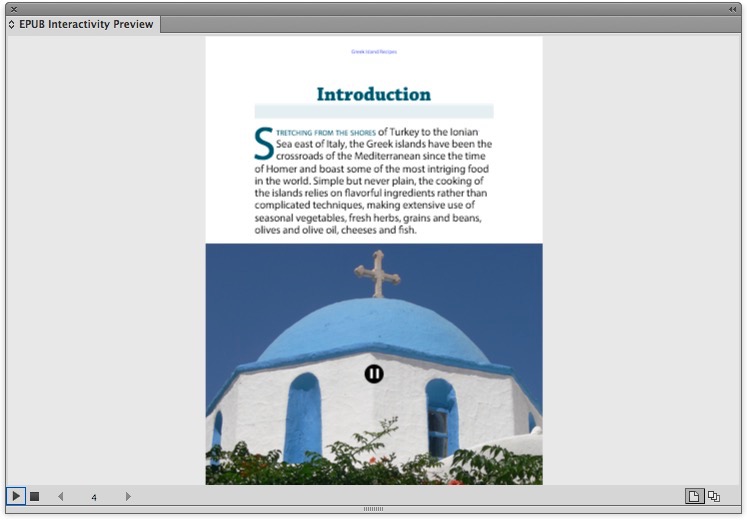
Task: Click the Play Preview button
Action: point(16,496)
